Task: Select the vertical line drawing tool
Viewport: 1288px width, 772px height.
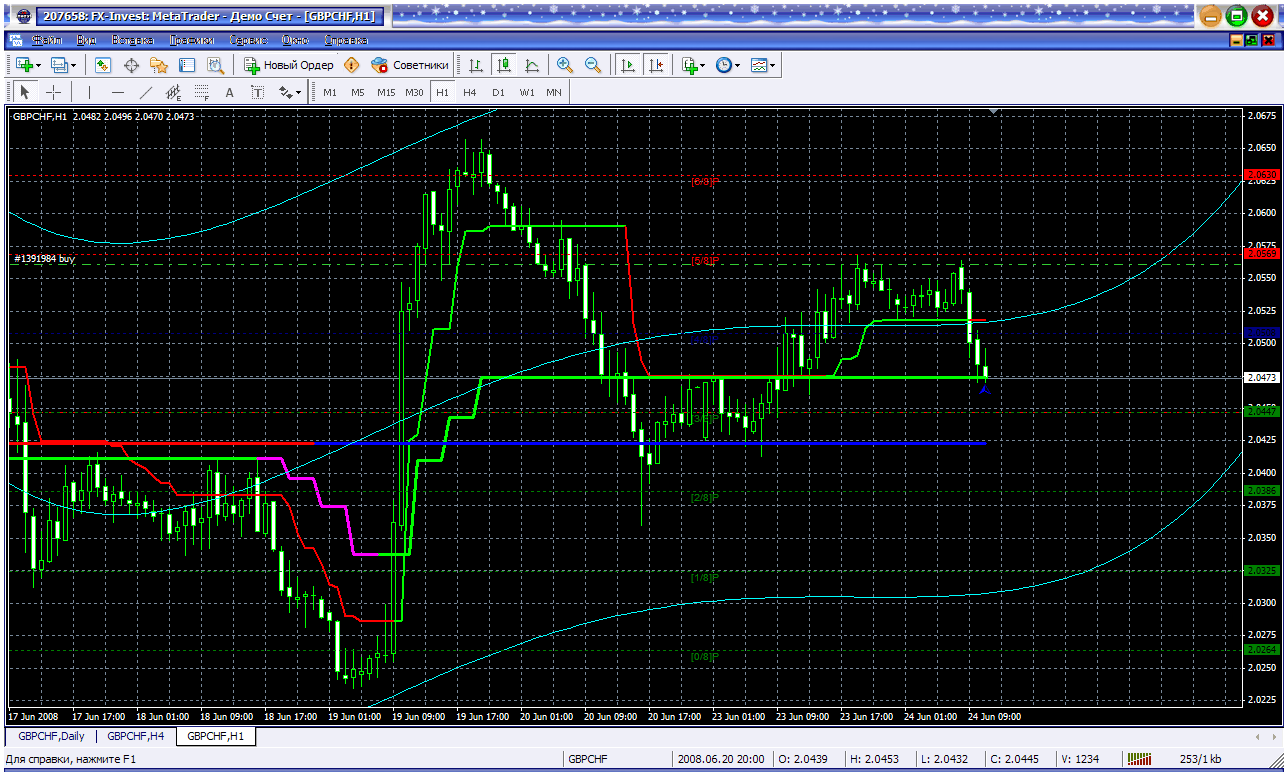Action: (89, 92)
